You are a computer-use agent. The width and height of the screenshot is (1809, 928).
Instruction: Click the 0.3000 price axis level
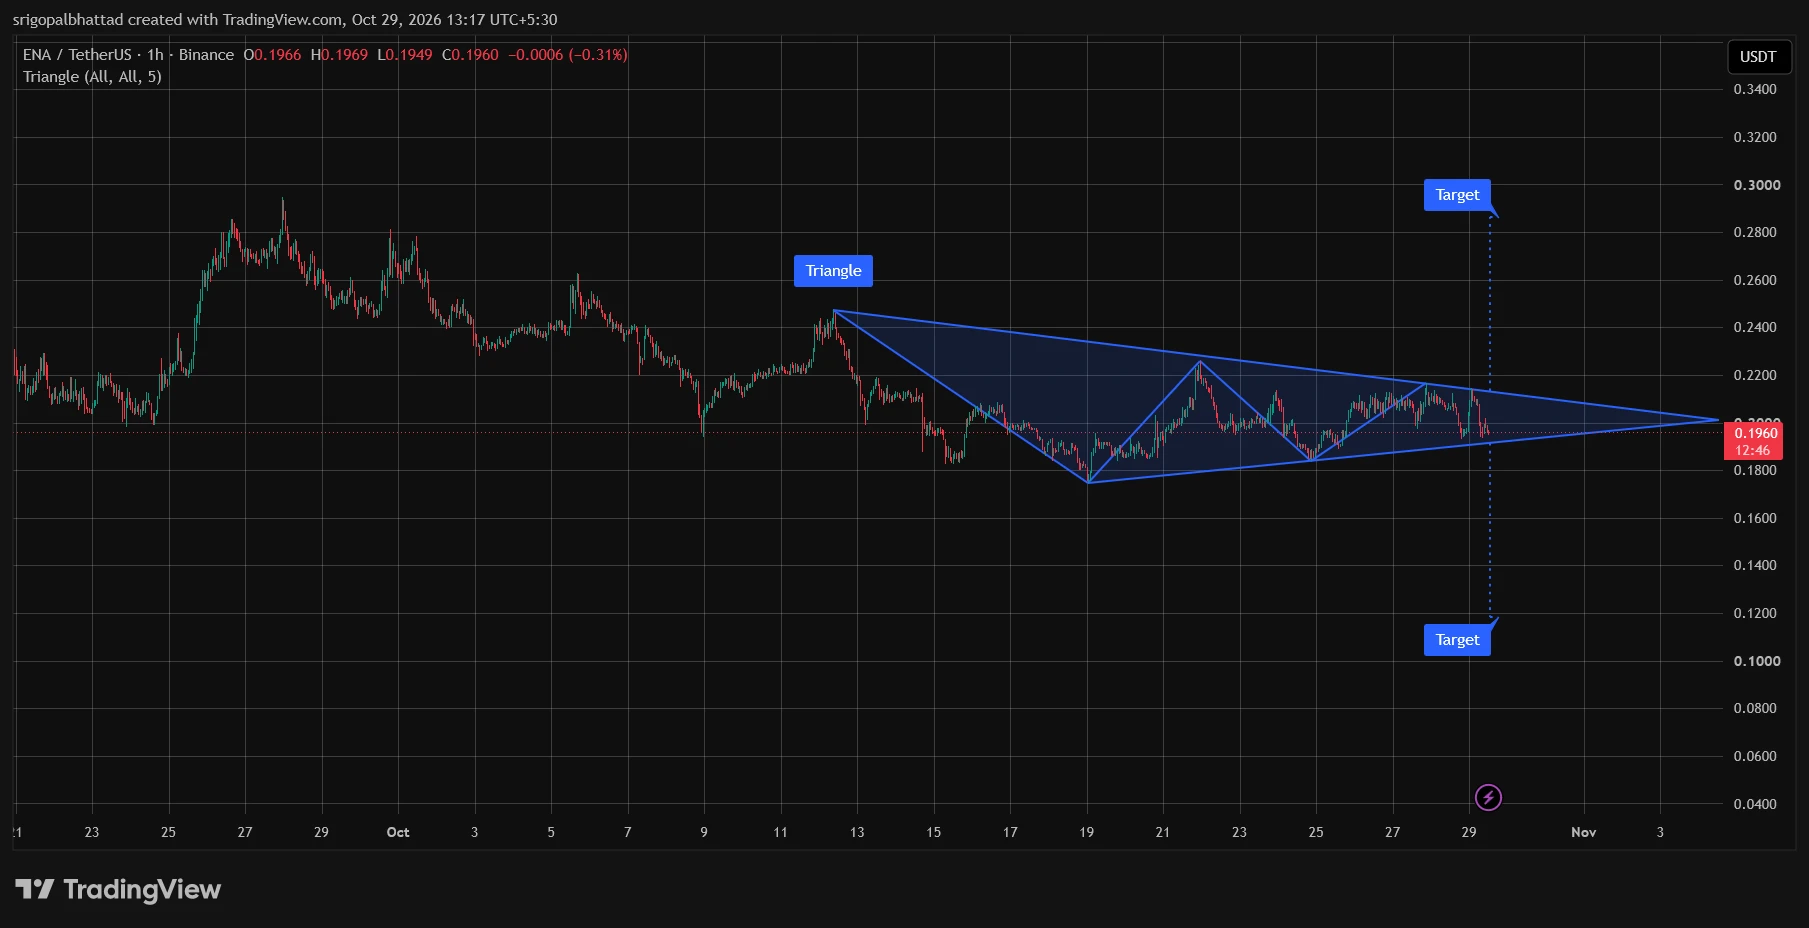click(1757, 185)
